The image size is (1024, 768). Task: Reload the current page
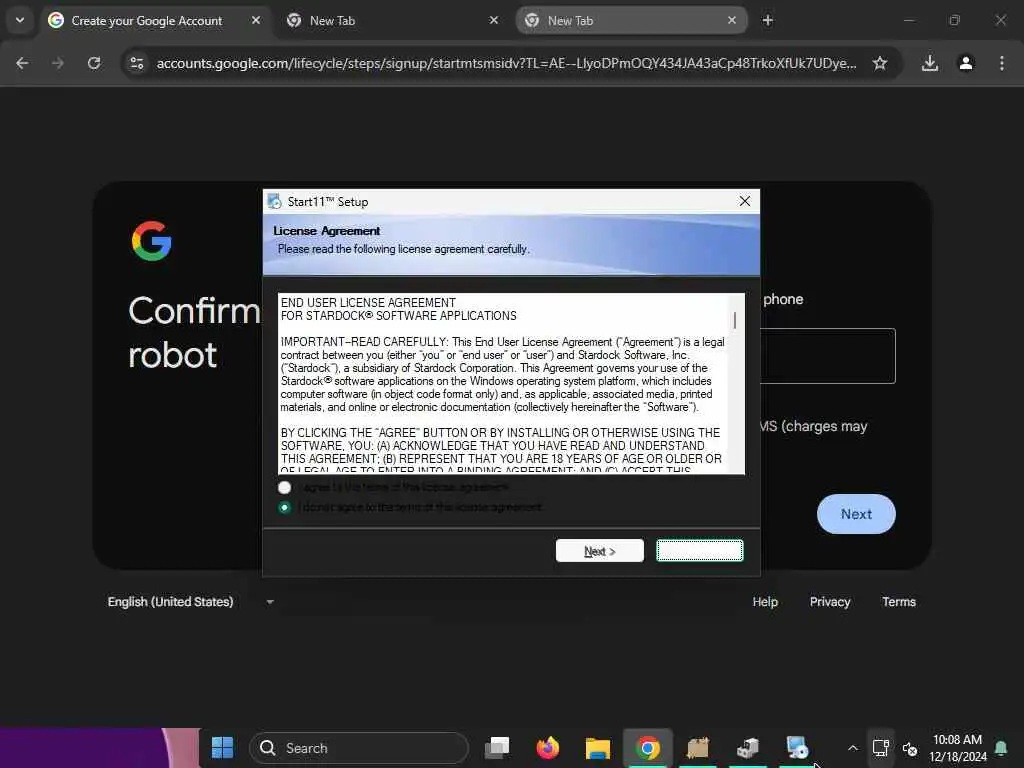[x=94, y=63]
